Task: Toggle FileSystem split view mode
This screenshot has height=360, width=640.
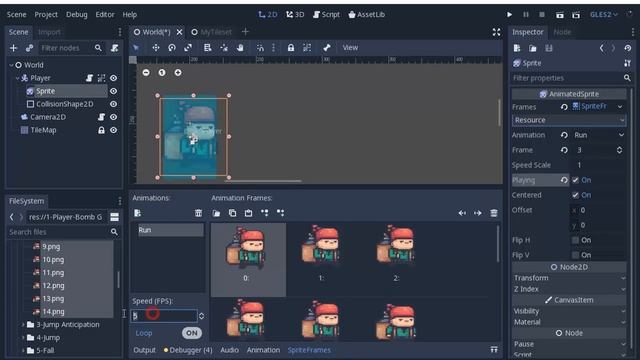Action: coord(114,217)
